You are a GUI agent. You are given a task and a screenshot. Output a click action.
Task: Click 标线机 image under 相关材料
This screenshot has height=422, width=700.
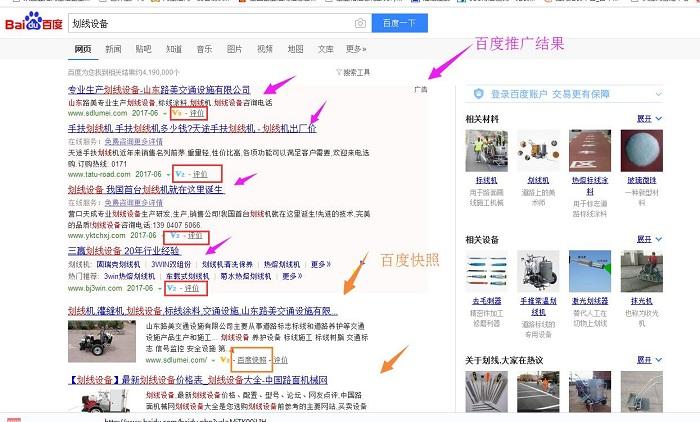[487, 151]
